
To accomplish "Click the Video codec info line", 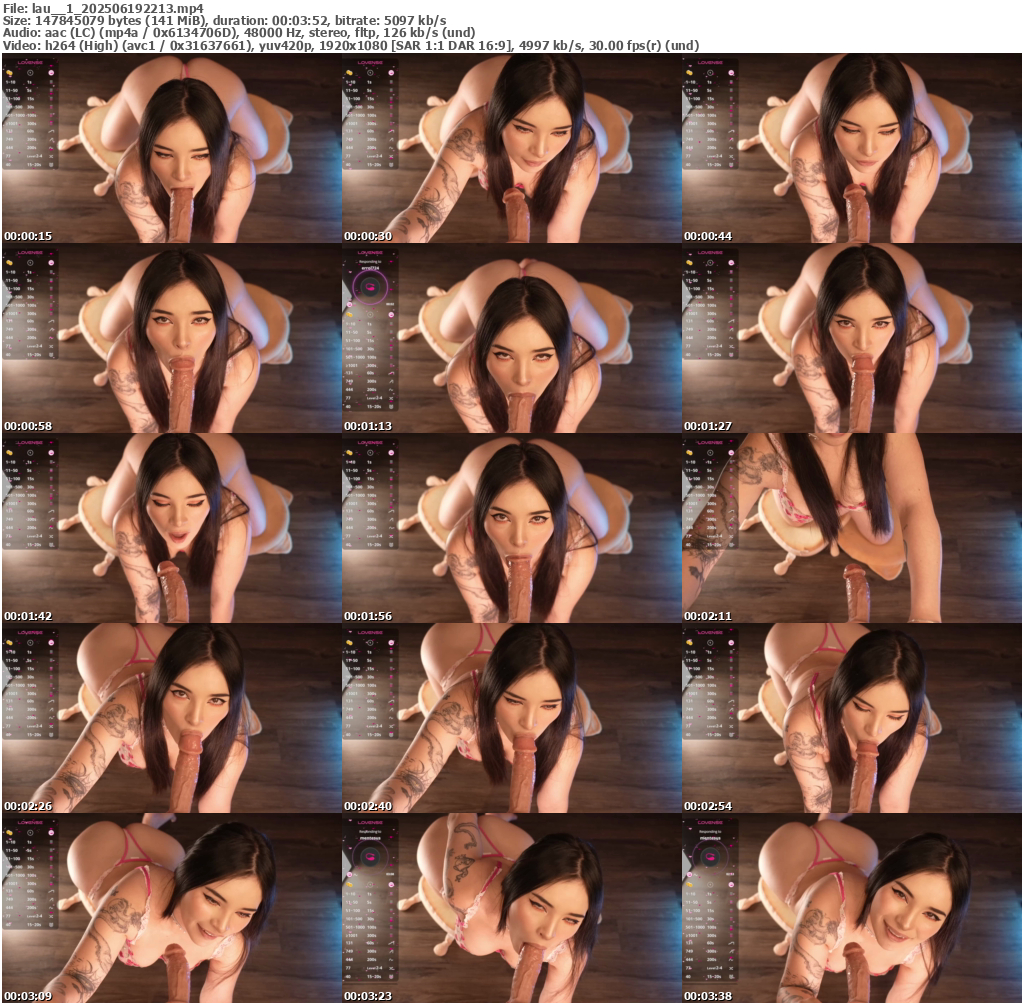I will pos(350,46).
